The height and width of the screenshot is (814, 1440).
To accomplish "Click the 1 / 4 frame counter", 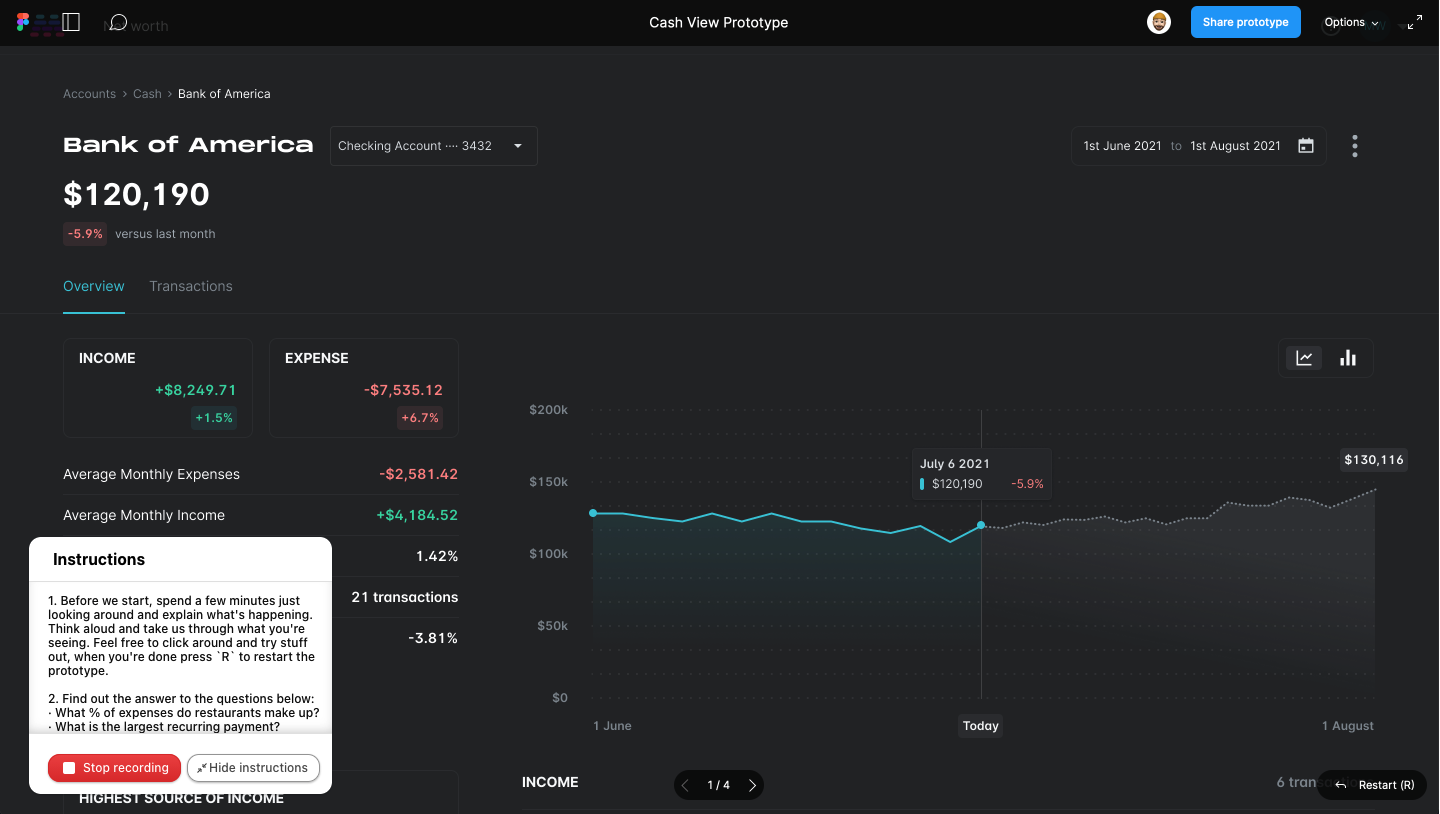I will point(718,786).
